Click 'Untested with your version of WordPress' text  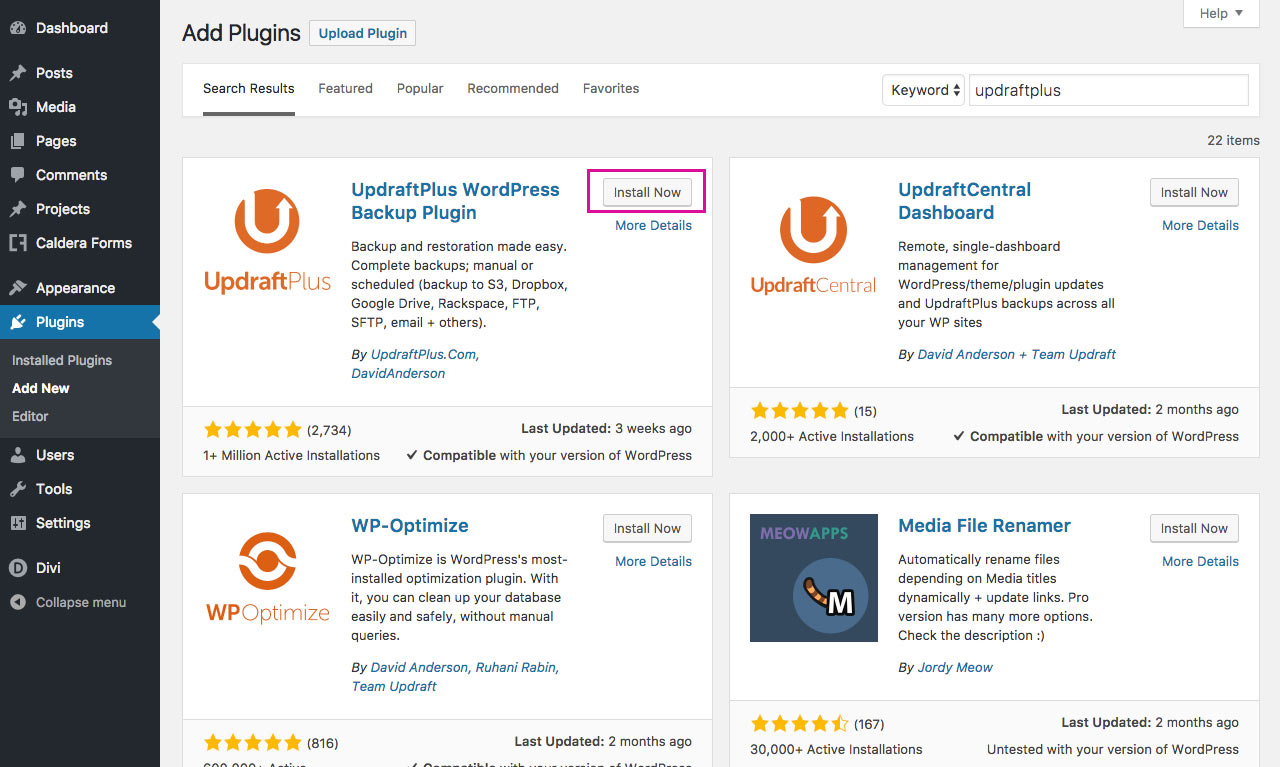(1113, 749)
